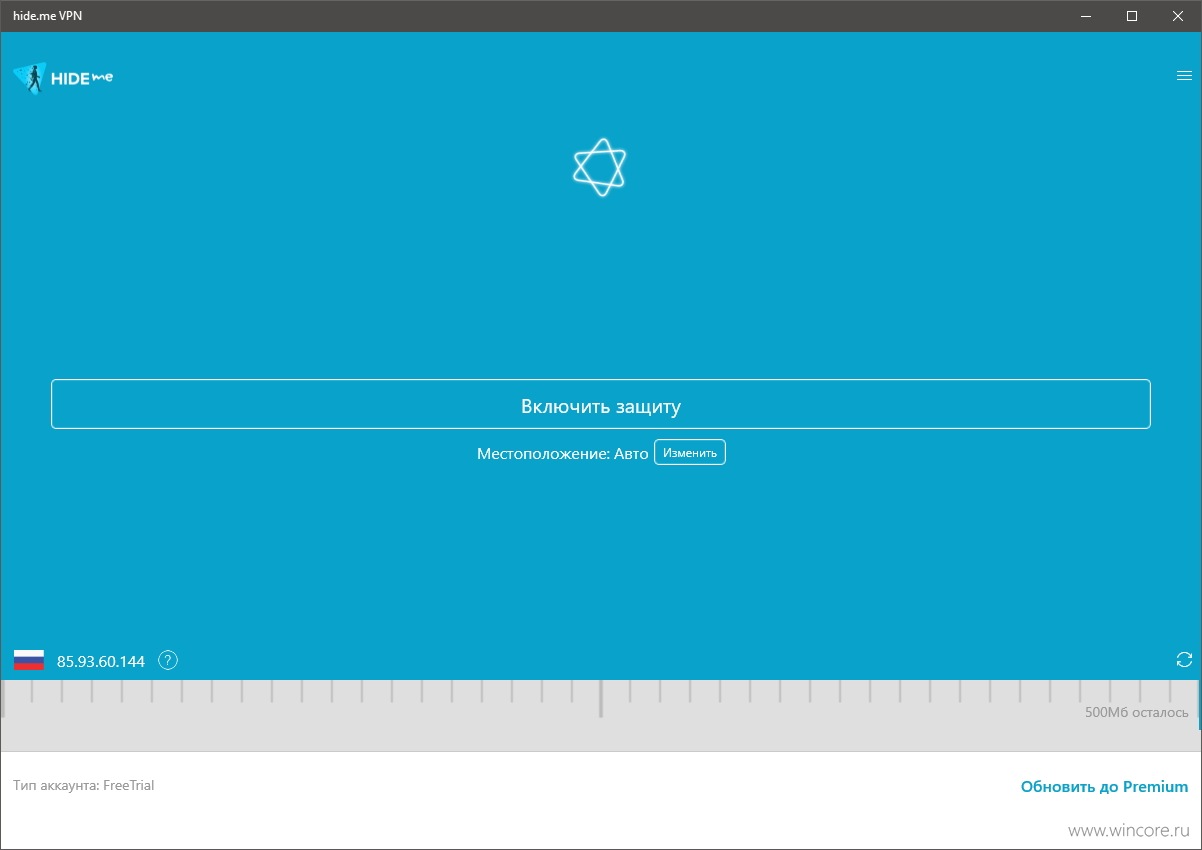This screenshot has height=850, width=1202.
Task: Click the data usage meter bar
Action: 601,715
